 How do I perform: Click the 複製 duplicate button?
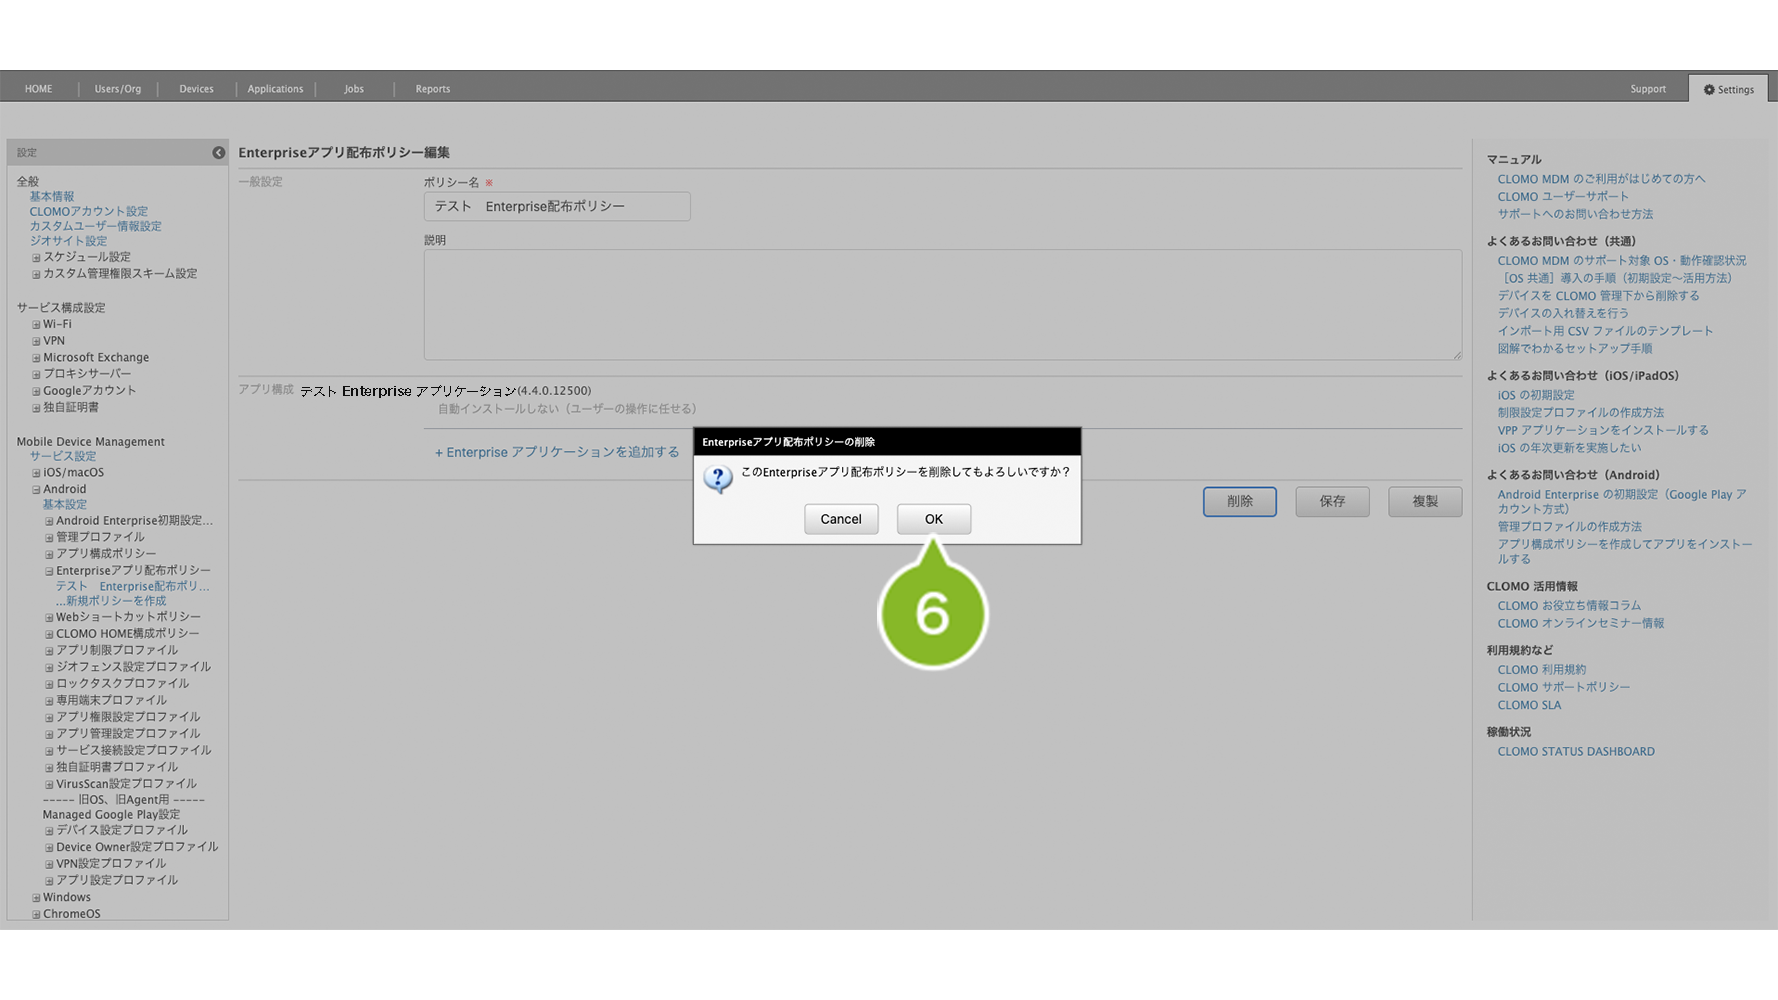coord(1424,502)
